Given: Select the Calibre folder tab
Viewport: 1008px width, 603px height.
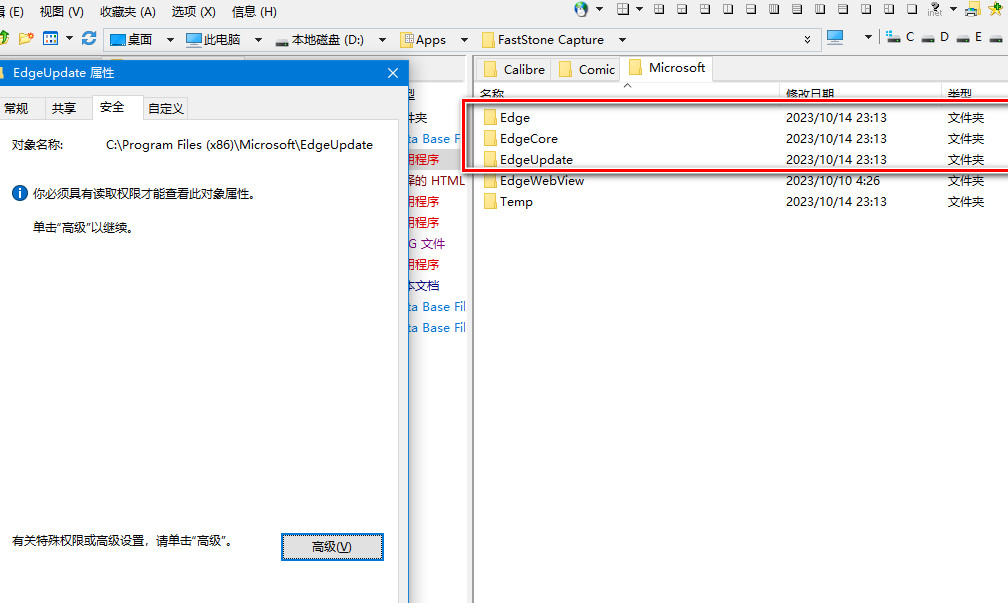Looking at the screenshot, I should (x=514, y=69).
